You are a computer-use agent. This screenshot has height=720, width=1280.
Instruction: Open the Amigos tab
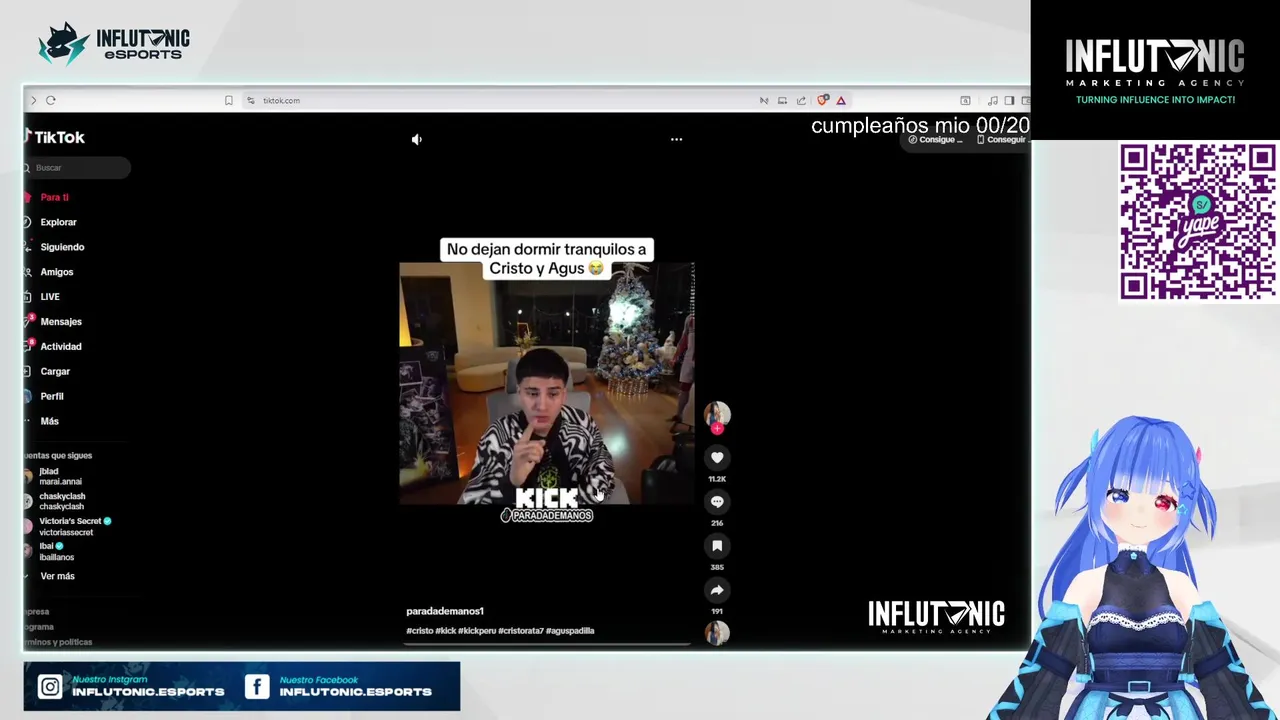coord(49,272)
